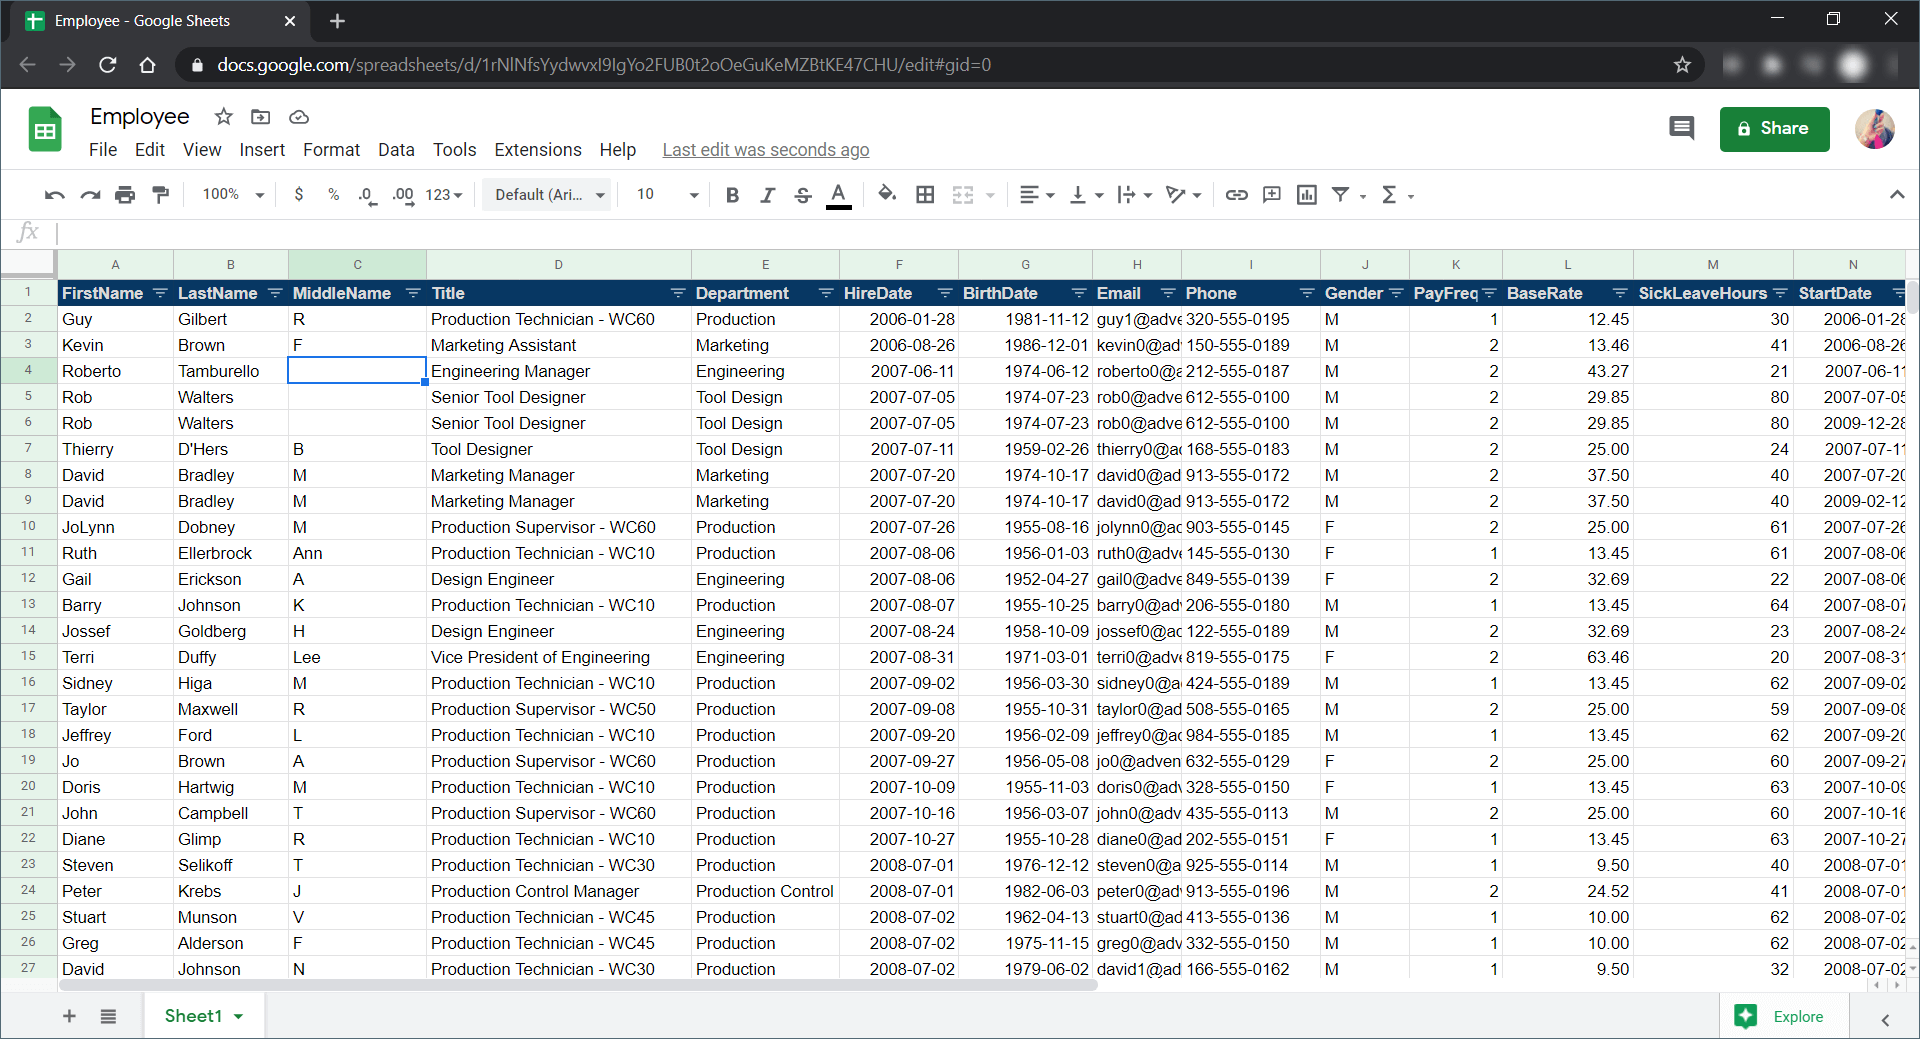Select the Paint format tool
Screen dimensions: 1920x1039
point(160,195)
